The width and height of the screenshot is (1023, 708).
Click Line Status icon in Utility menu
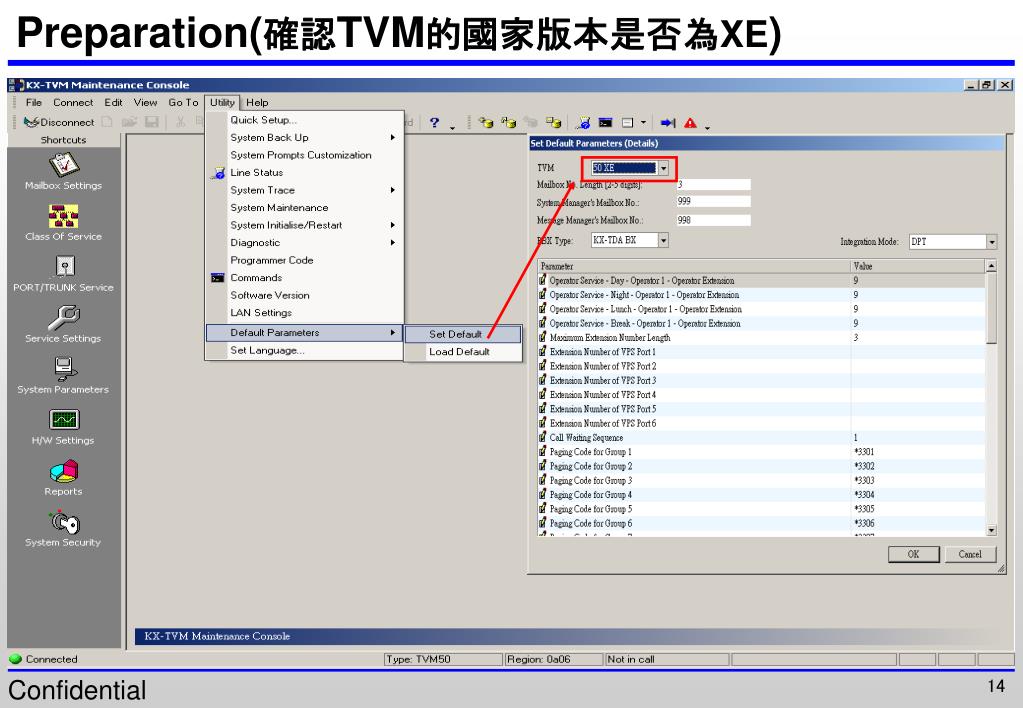click(x=218, y=173)
